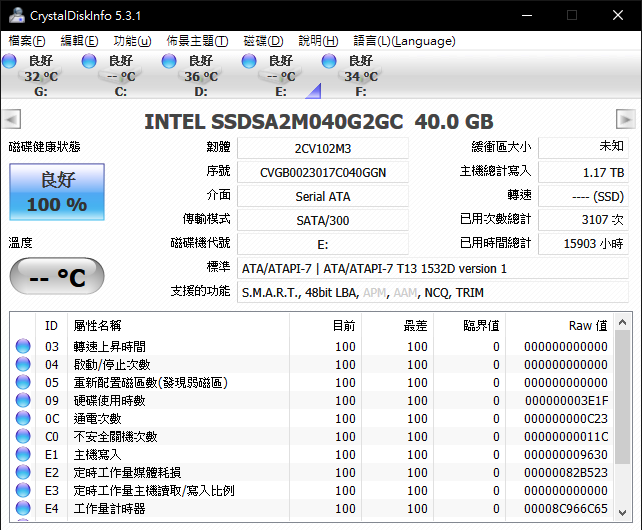Click status orb for attribute E1

pos(23,455)
